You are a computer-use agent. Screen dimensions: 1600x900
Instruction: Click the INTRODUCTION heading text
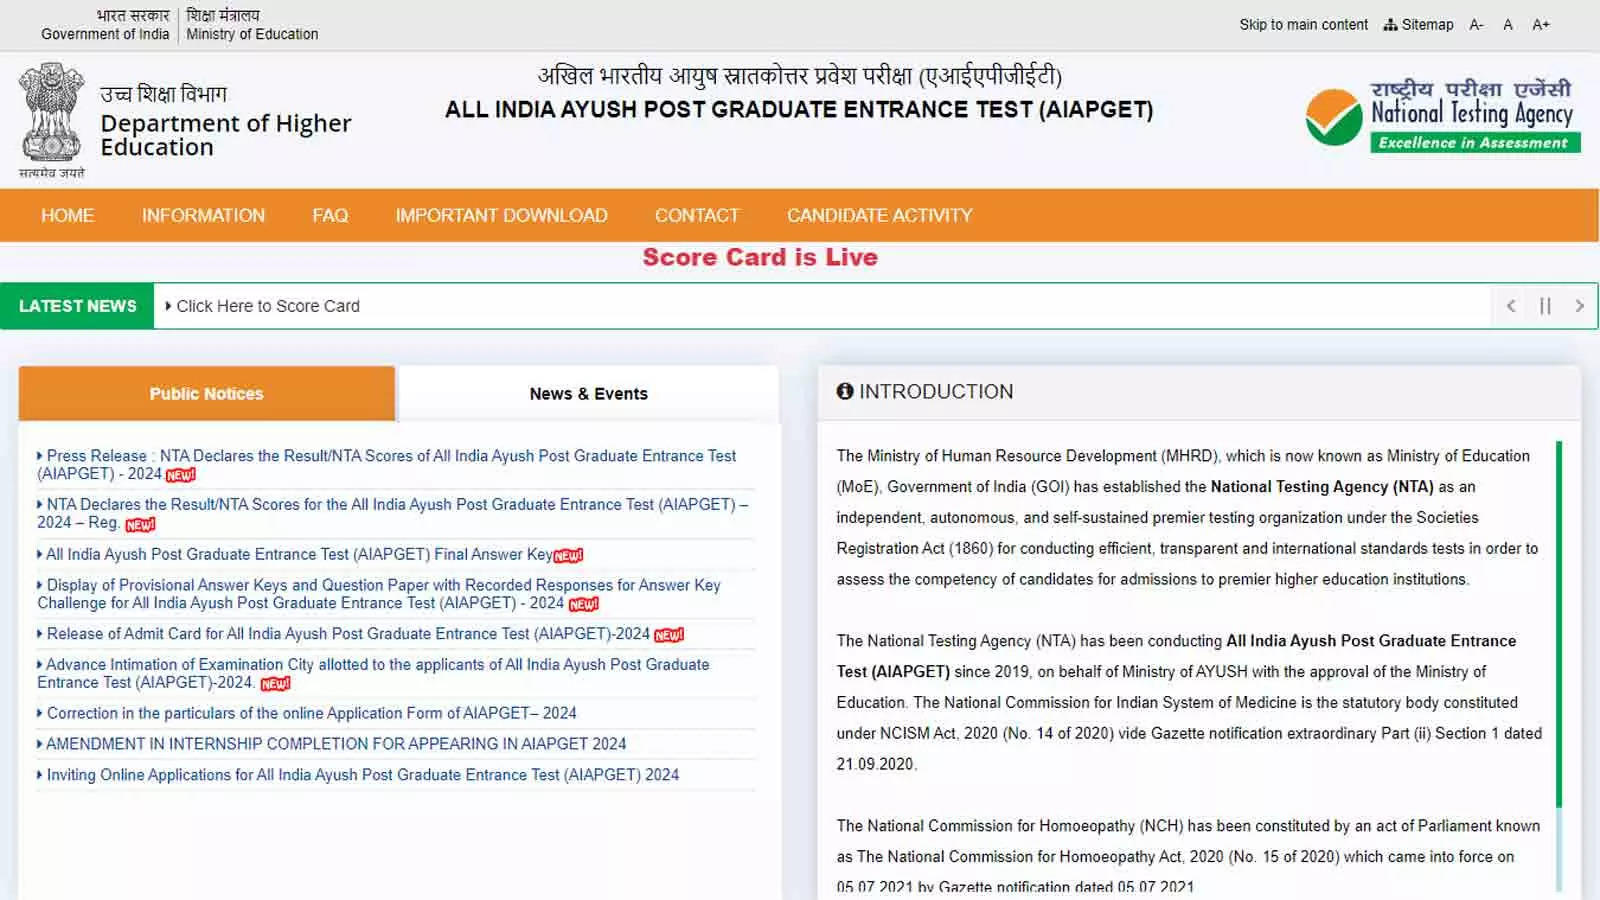pos(936,391)
